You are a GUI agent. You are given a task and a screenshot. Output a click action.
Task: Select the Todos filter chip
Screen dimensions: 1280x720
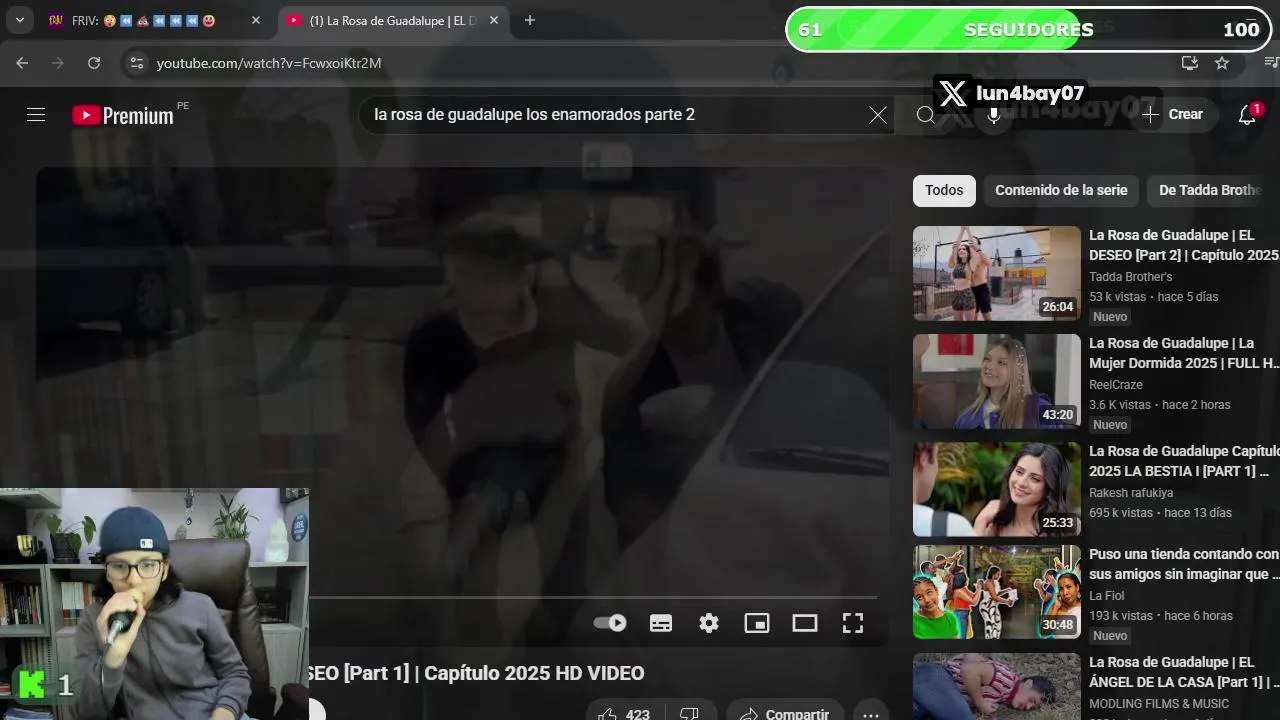click(944, 190)
